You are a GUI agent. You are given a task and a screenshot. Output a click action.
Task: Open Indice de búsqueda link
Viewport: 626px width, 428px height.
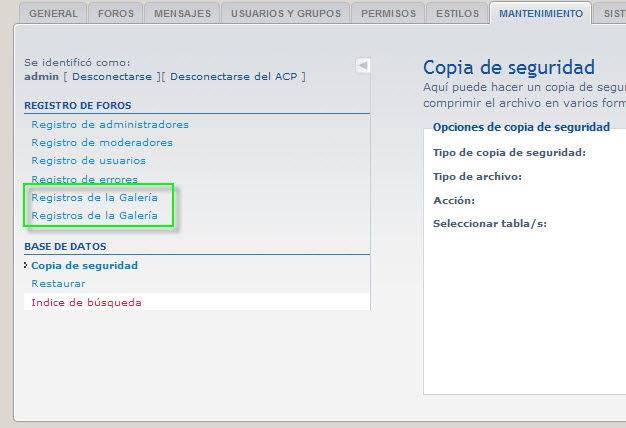86,302
